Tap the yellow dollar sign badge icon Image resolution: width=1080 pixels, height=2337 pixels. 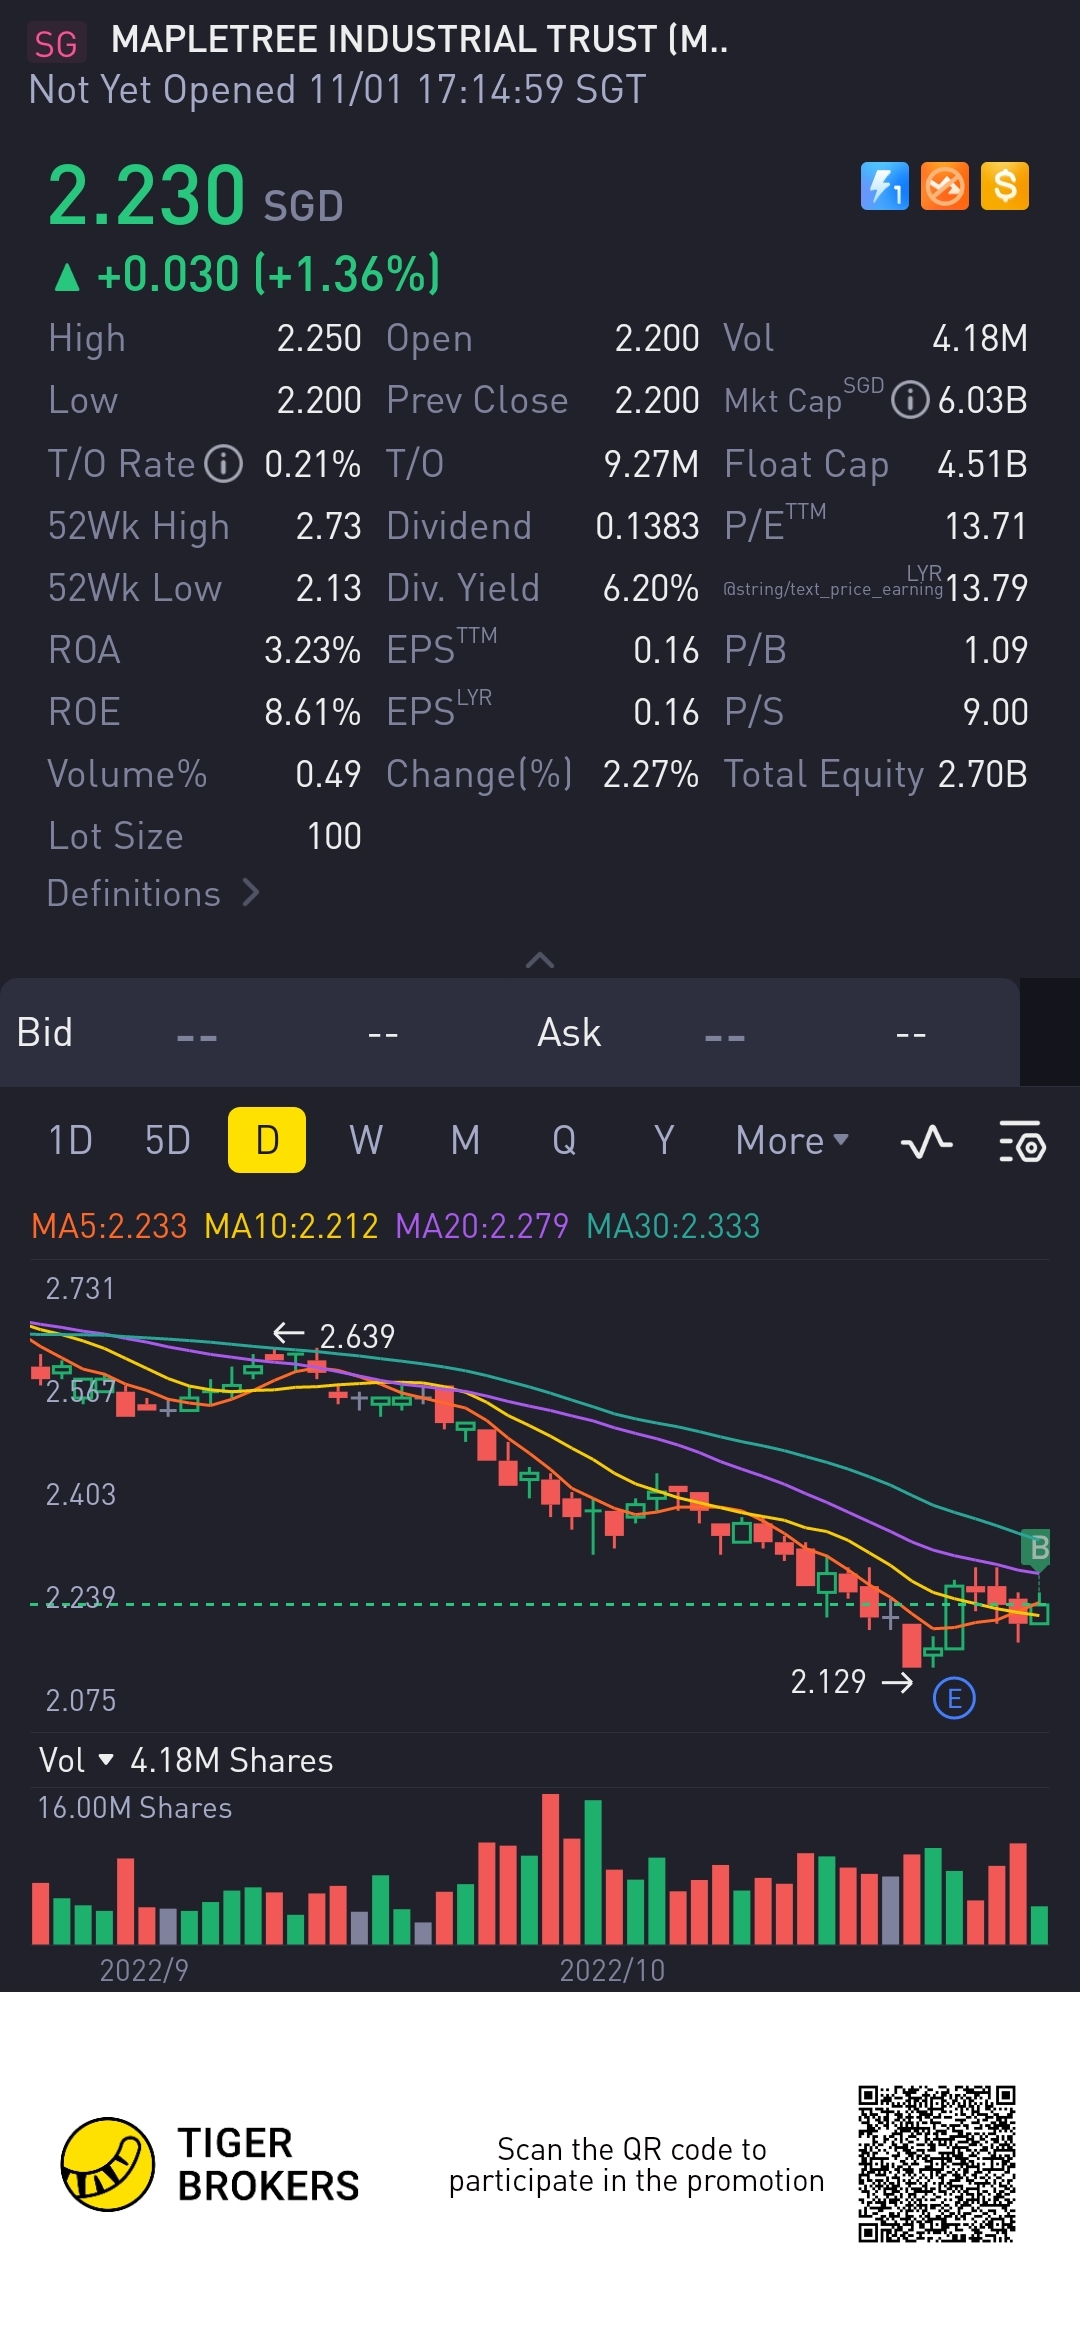tap(1005, 186)
